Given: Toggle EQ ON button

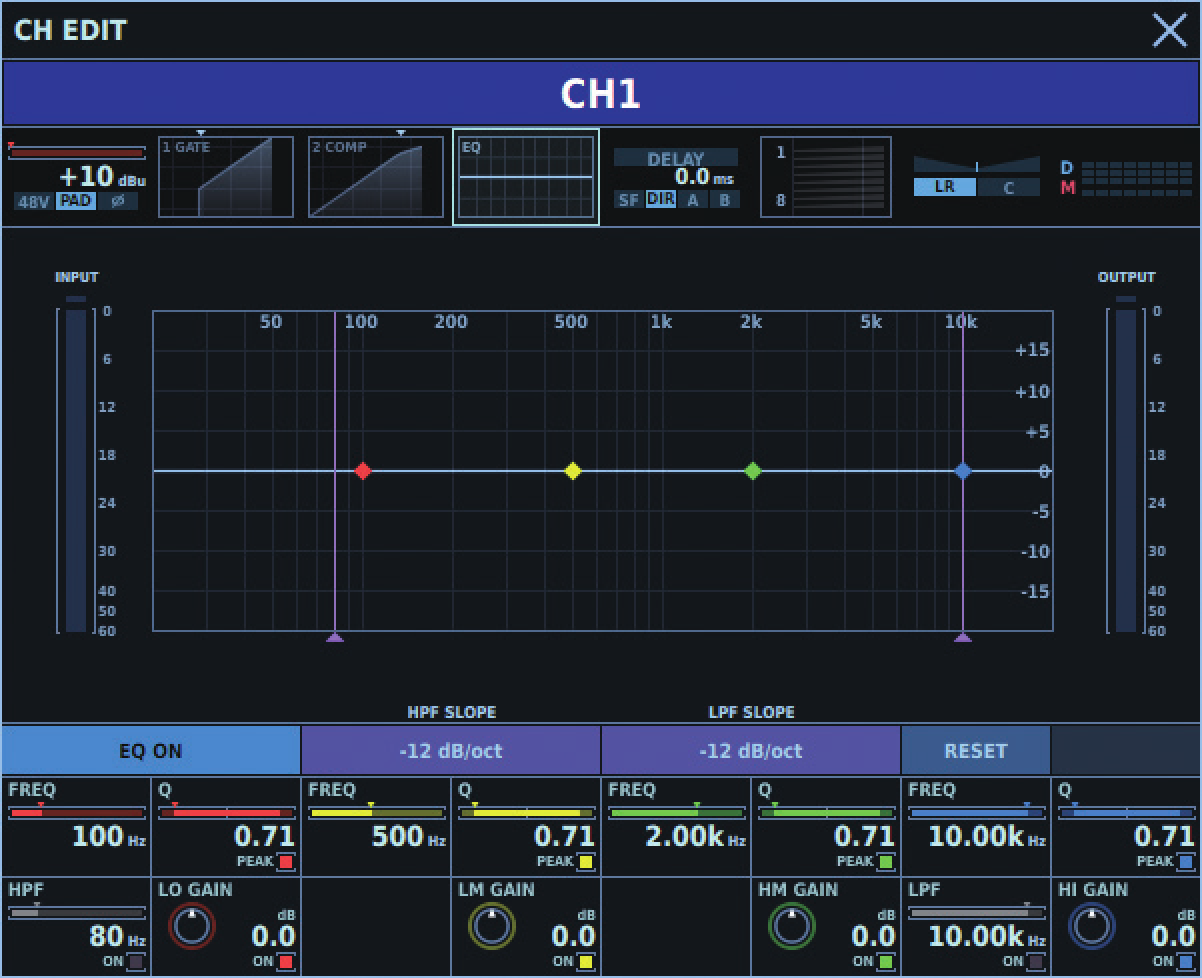Looking at the screenshot, I should (151, 751).
